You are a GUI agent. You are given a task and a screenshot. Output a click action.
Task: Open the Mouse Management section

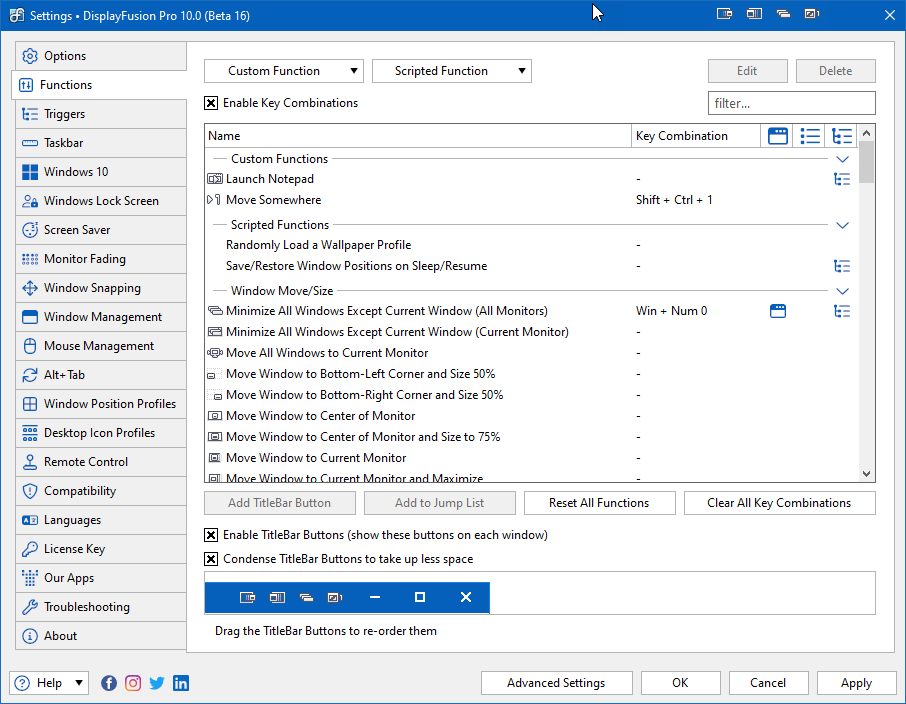pos(101,346)
